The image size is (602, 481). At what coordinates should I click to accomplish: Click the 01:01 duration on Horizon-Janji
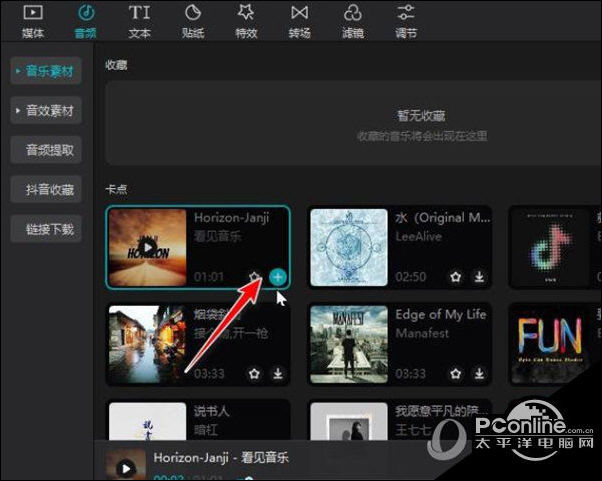(209, 277)
